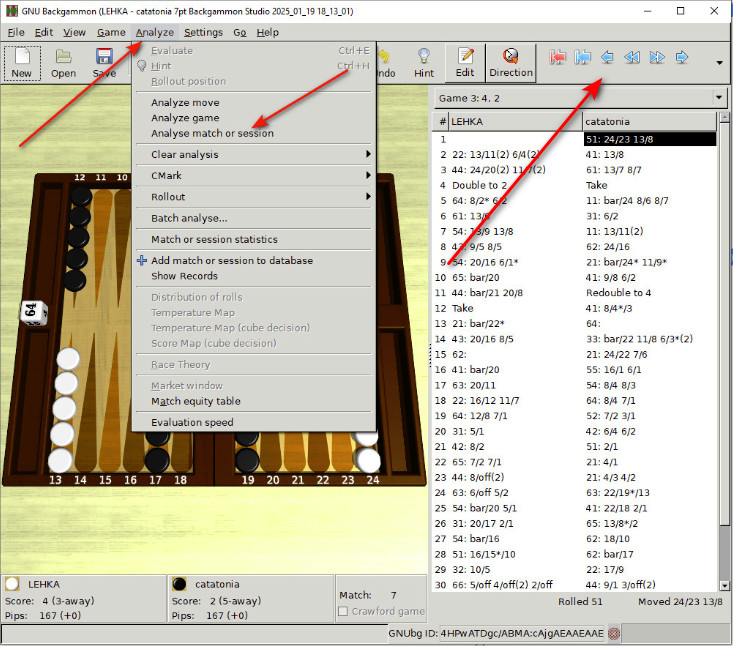Screen dimensions: 733x646
Task: Open the View menu
Action: [x=74, y=32]
